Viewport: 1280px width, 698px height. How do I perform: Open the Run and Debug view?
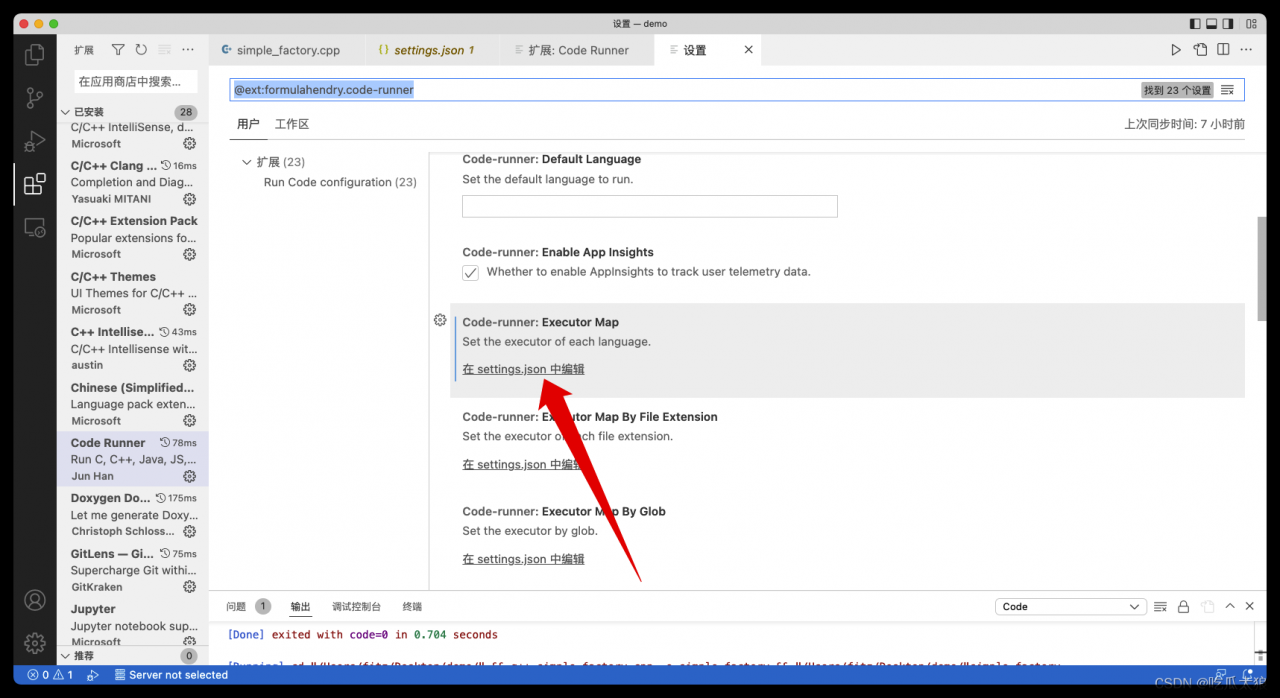pyautogui.click(x=35, y=141)
